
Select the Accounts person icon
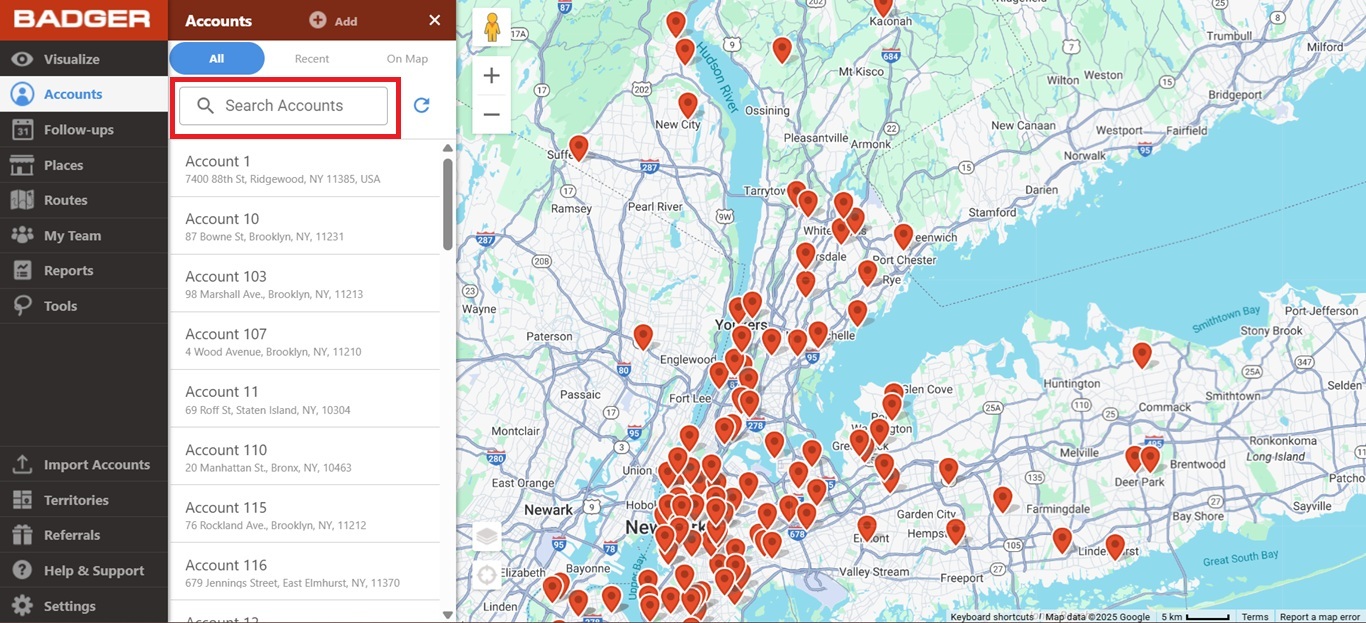[22, 94]
